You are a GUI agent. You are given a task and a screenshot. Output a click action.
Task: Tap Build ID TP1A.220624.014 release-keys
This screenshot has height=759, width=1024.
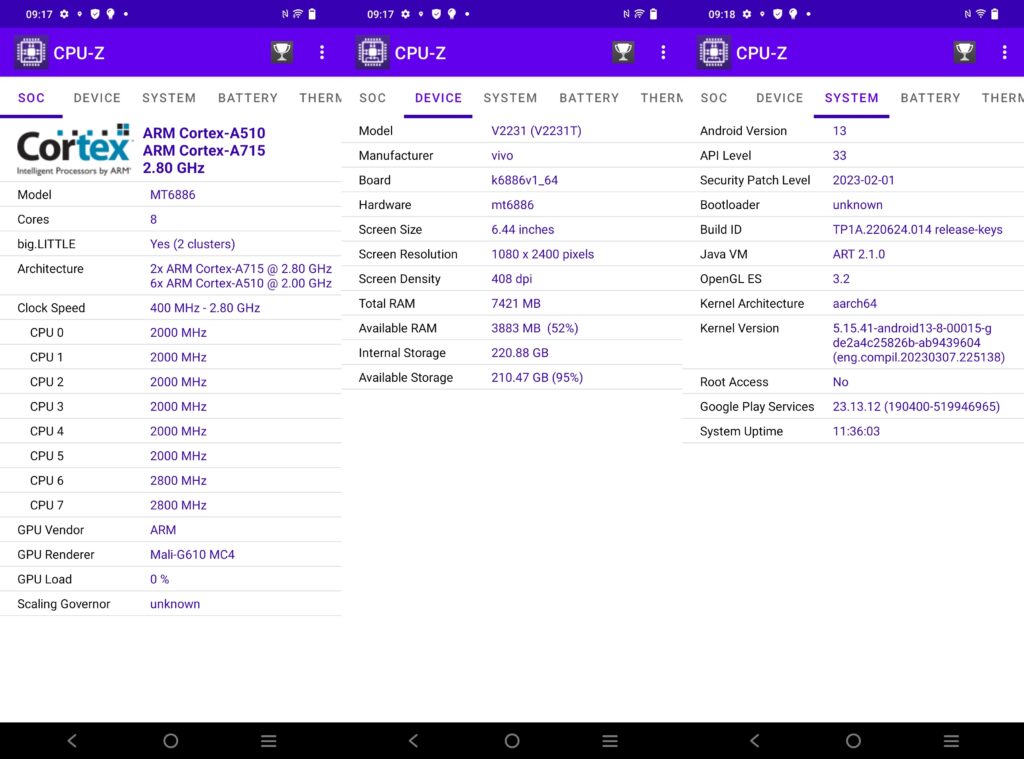tap(917, 229)
